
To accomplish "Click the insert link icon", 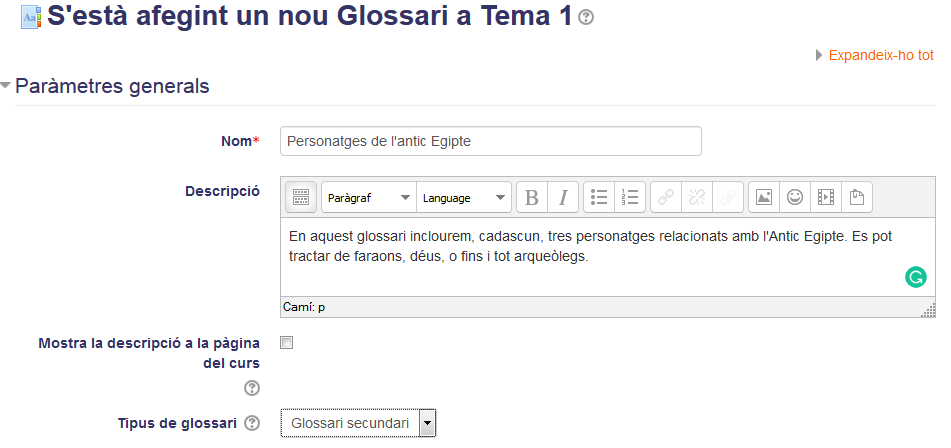I will (666, 197).
